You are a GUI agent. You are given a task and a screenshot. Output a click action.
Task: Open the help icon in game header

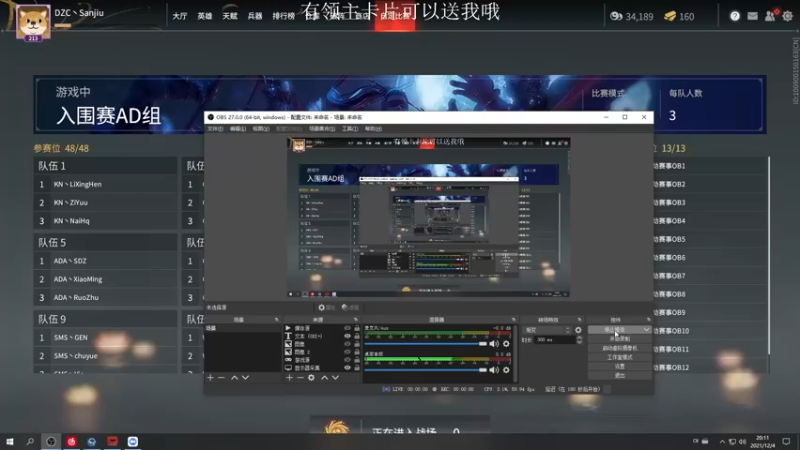pos(735,16)
